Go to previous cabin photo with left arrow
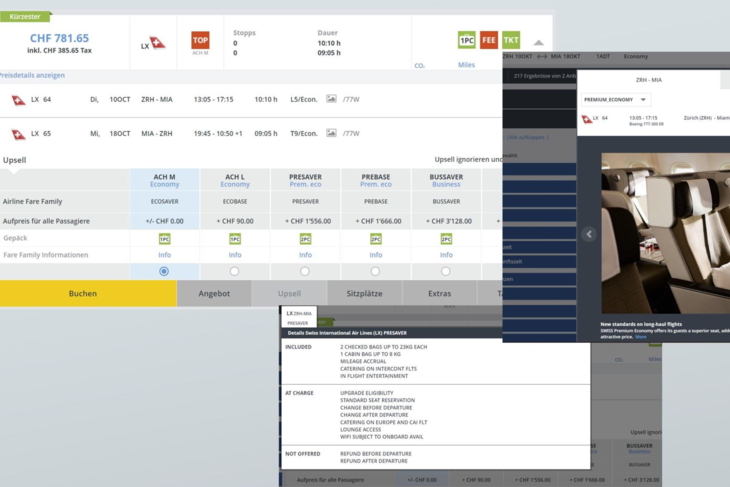Image resolution: width=730 pixels, height=487 pixels. click(589, 234)
